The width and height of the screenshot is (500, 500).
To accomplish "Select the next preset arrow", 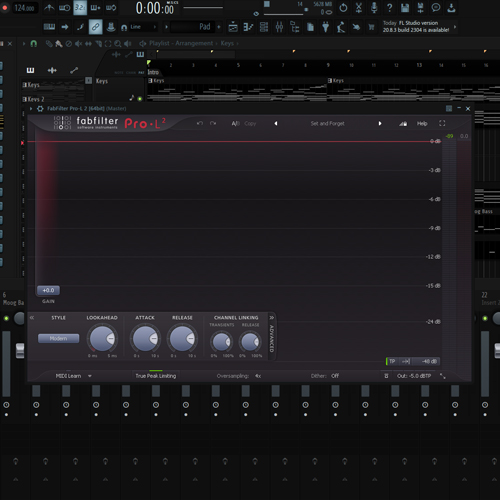I will [380, 123].
